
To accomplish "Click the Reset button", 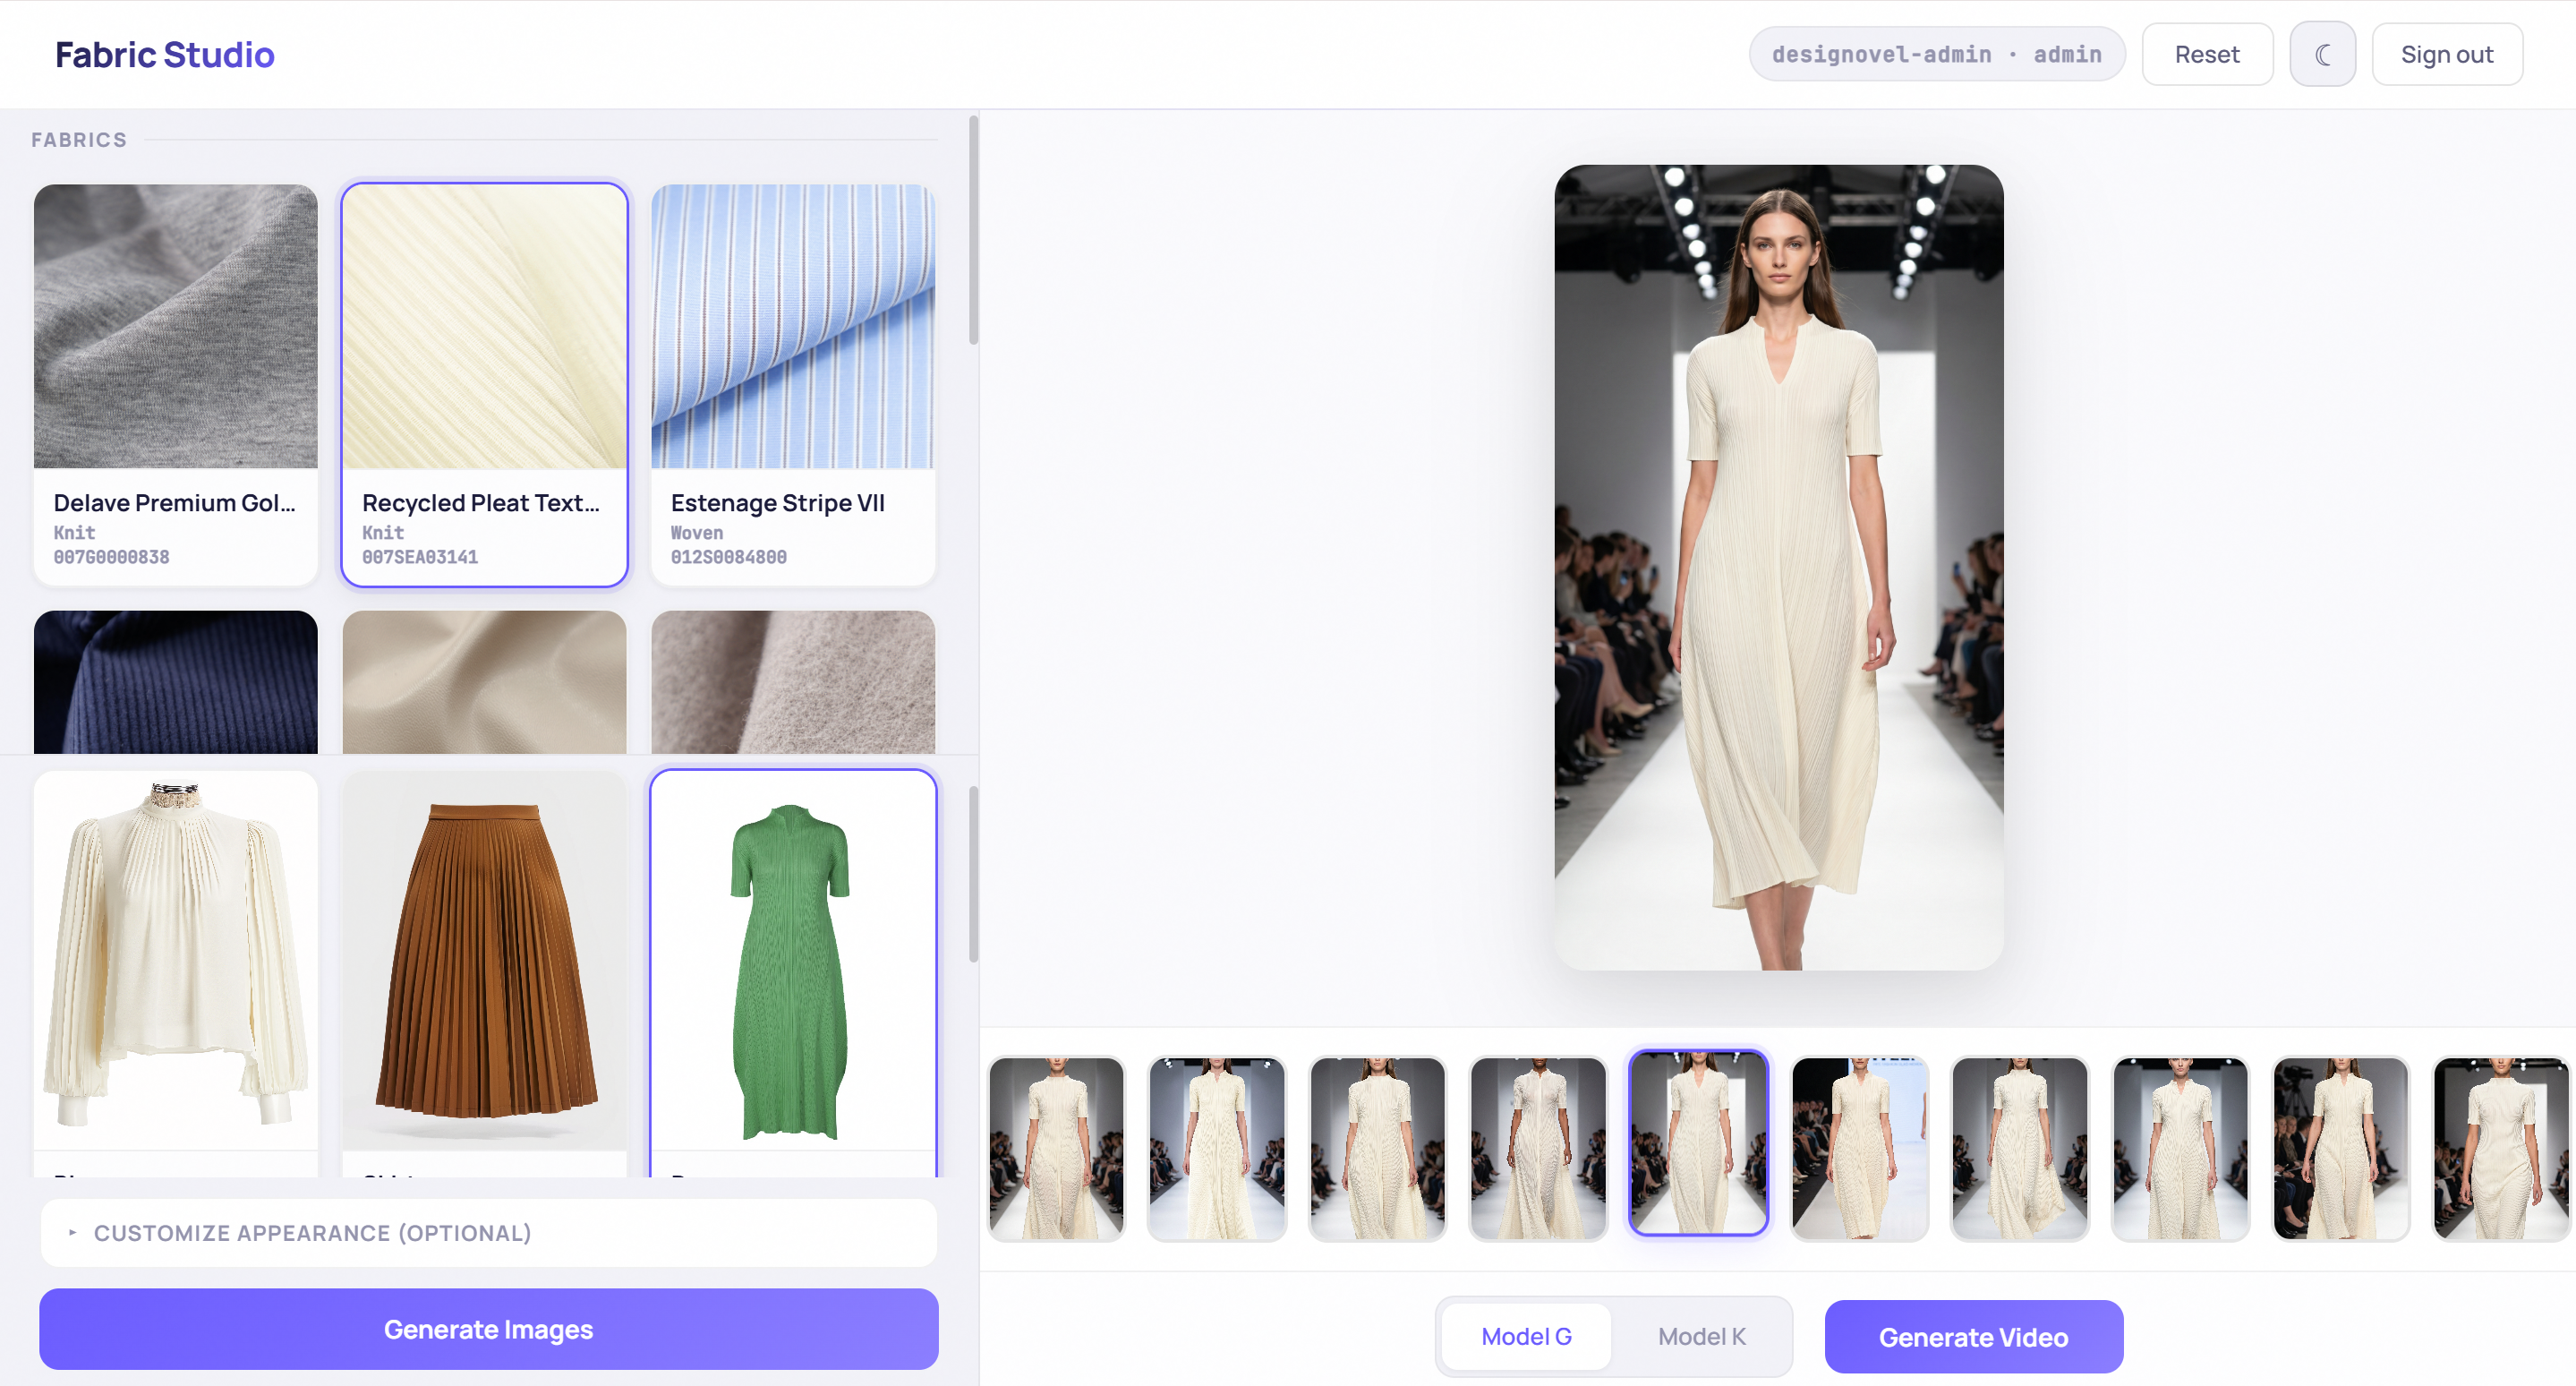I will click(2207, 54).
